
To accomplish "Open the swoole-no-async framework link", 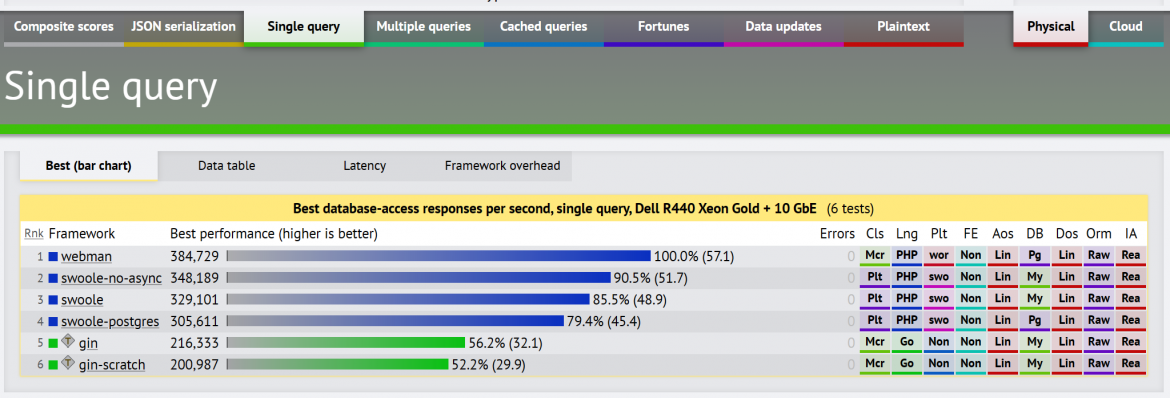I will coord(111,278).
